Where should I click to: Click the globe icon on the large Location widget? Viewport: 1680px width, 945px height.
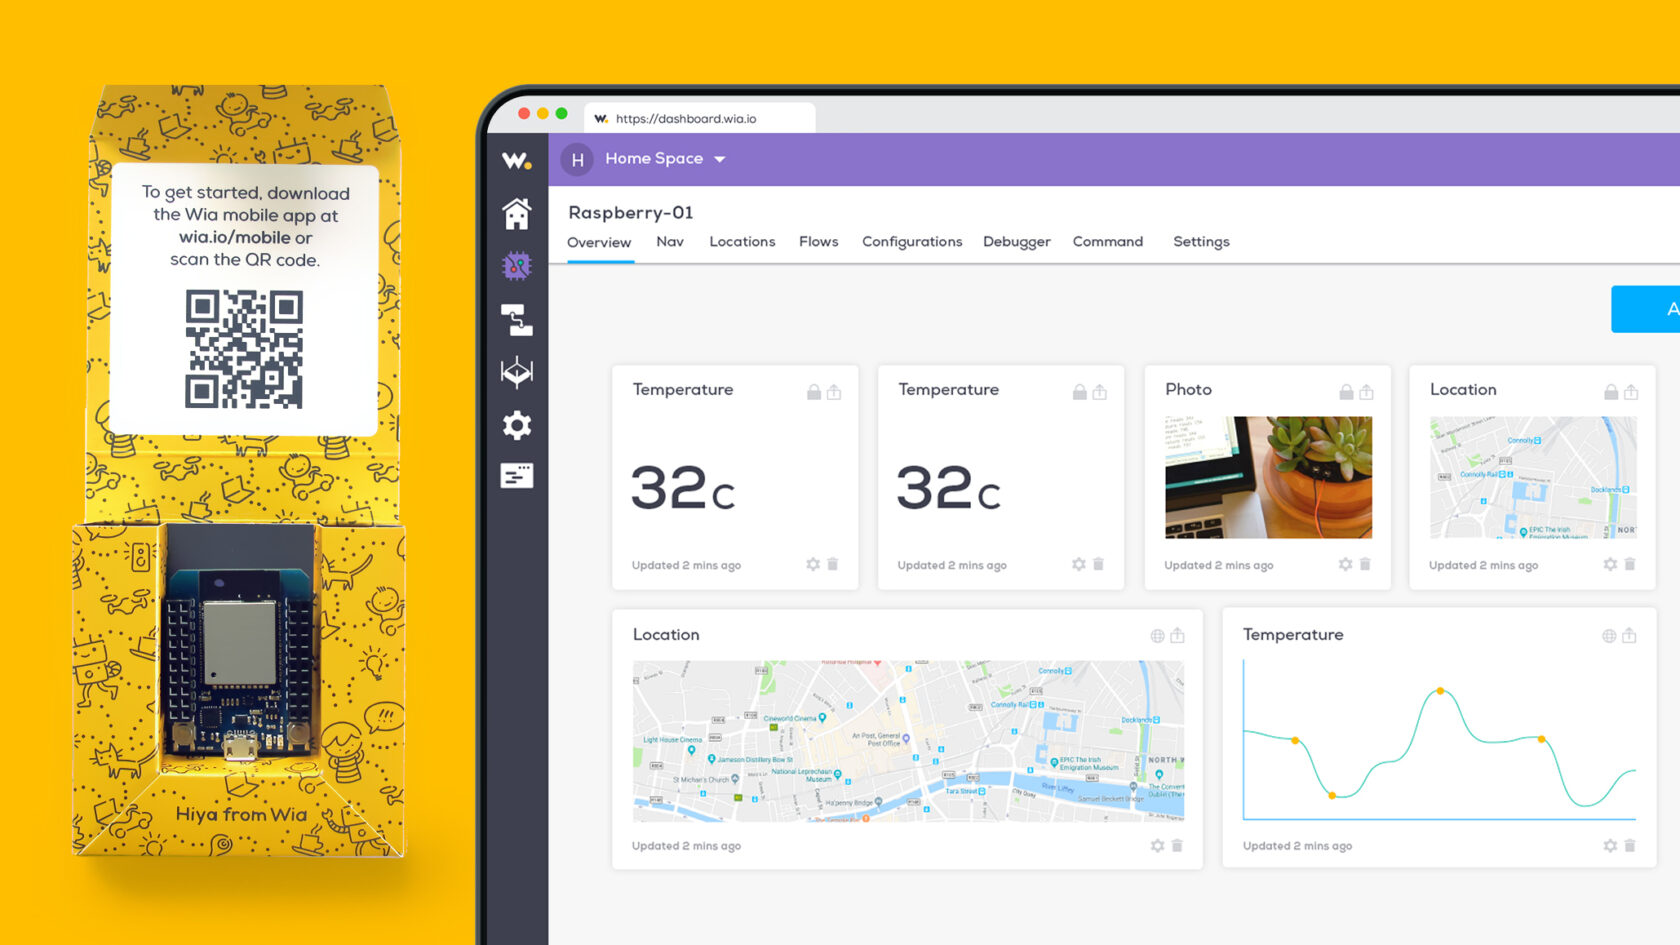(1158, 636)
